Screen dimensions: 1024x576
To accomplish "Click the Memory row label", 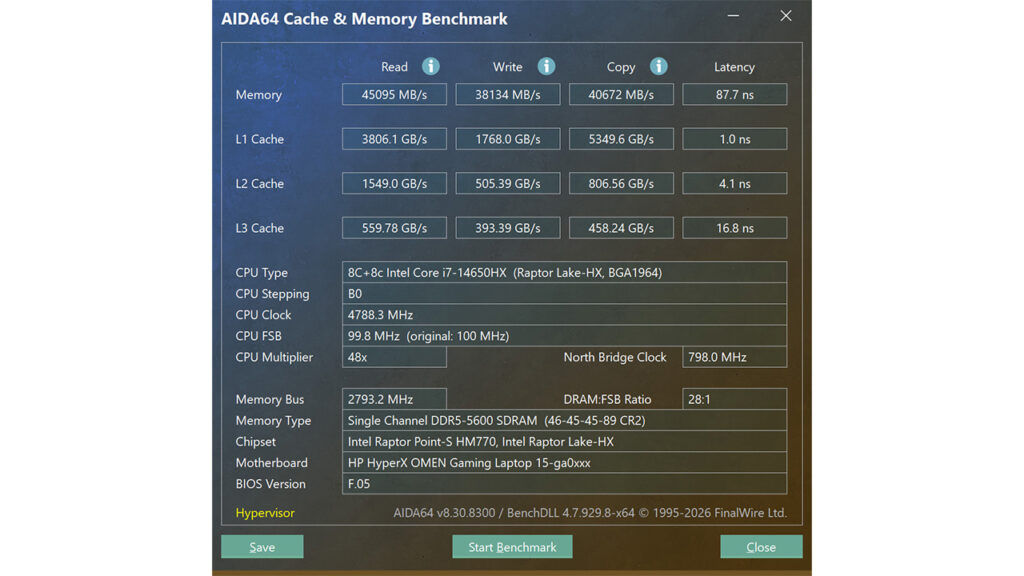I will pos(259,95).
